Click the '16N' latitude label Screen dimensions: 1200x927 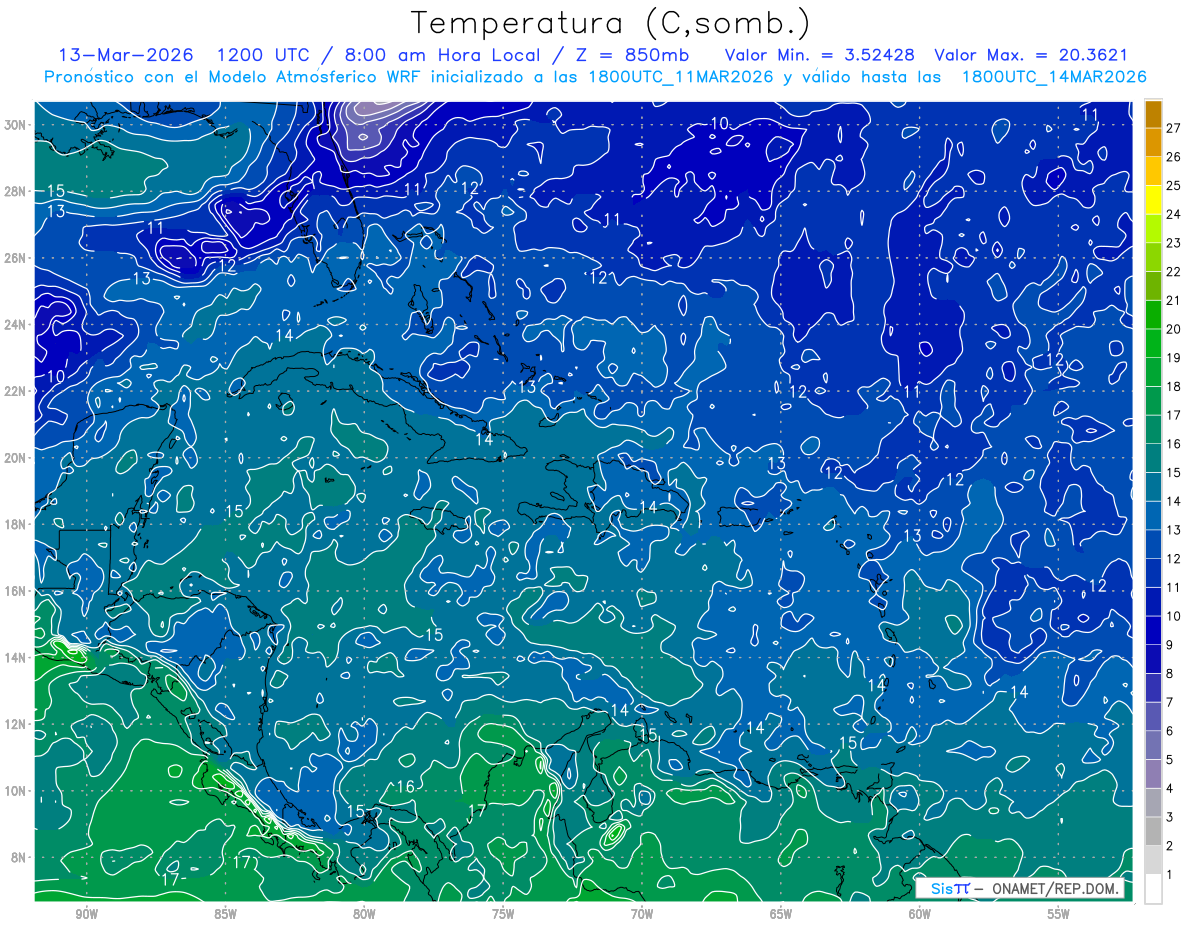[x=14, y=590]
